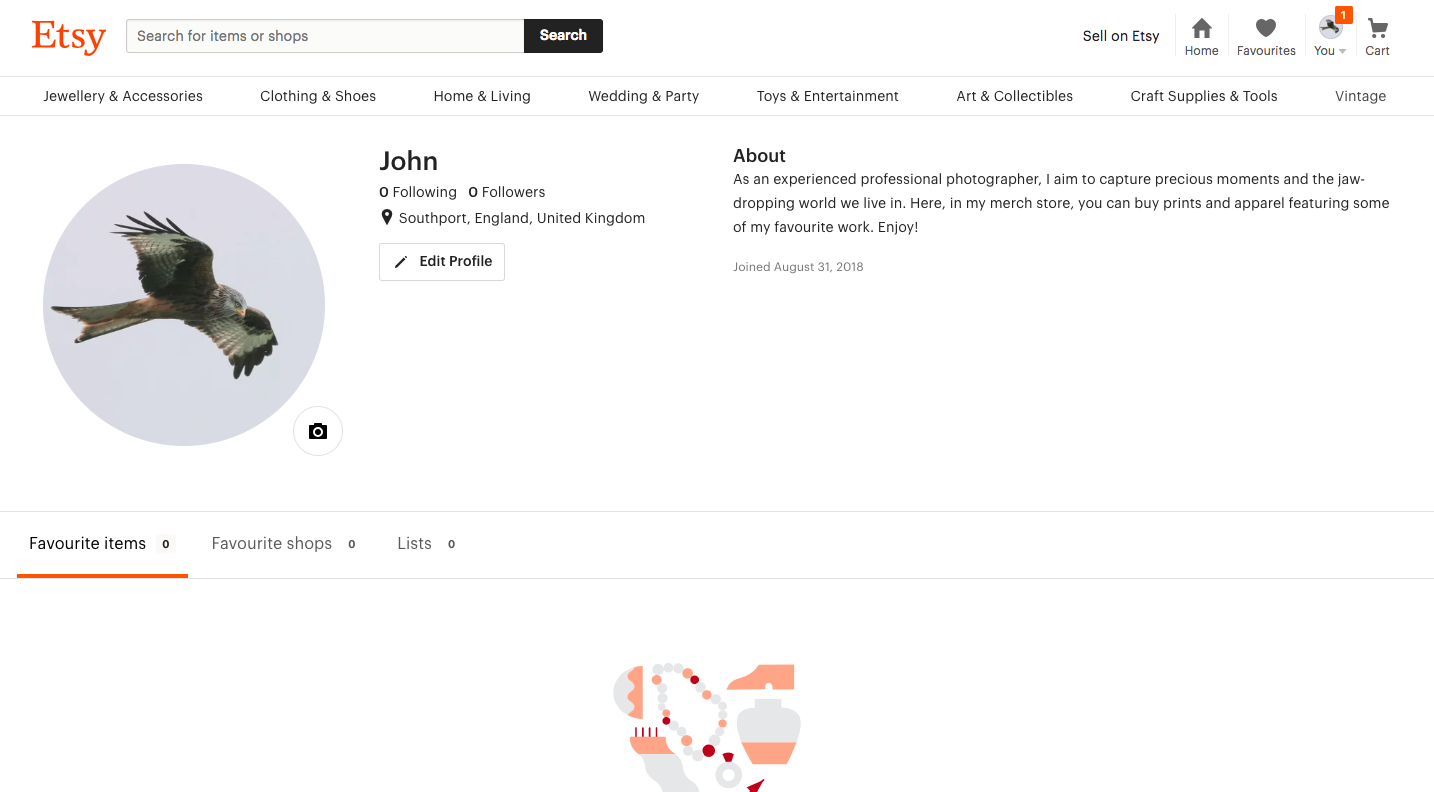Open the Lists tab
This screenshot has height=792, width=1434.
[x=414, y=543]
